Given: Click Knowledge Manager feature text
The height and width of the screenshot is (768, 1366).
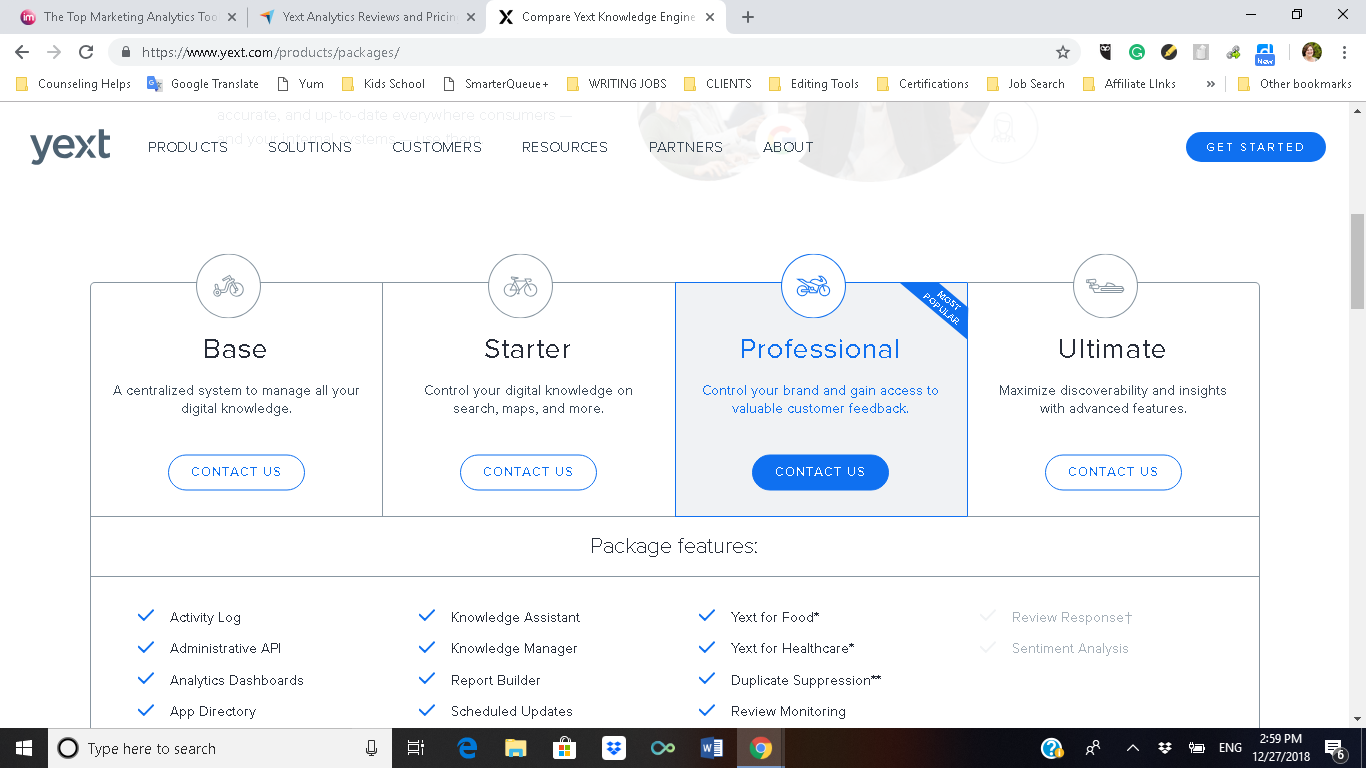Looking at the screenshot, I should click(514, 648).
